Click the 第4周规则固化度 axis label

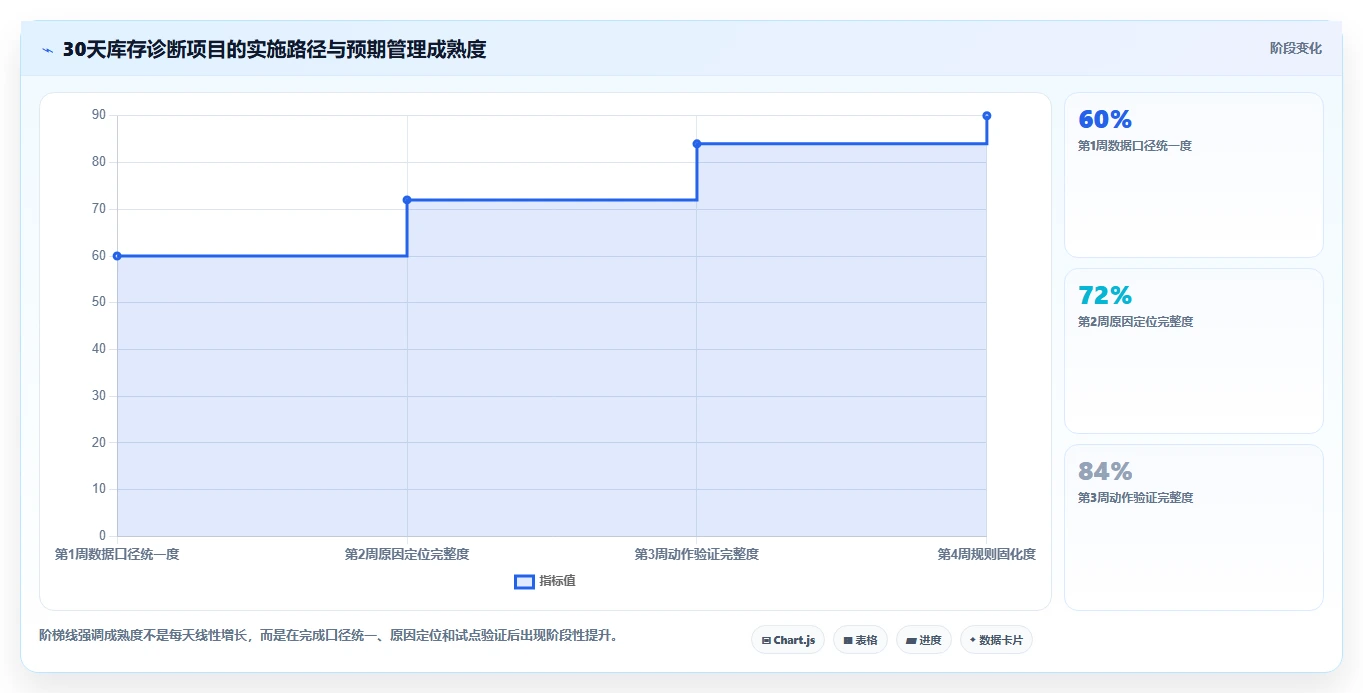coord(986,554)
